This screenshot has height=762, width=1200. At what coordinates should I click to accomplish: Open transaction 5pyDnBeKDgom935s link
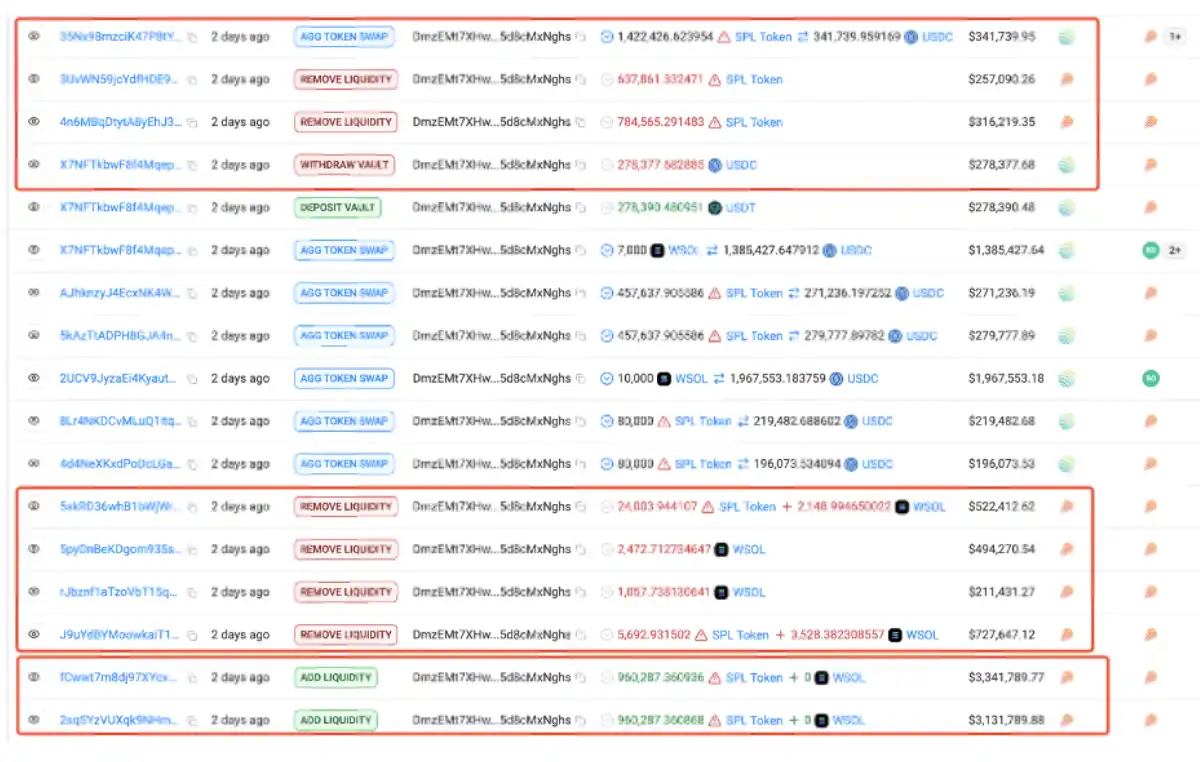(120, 550)
